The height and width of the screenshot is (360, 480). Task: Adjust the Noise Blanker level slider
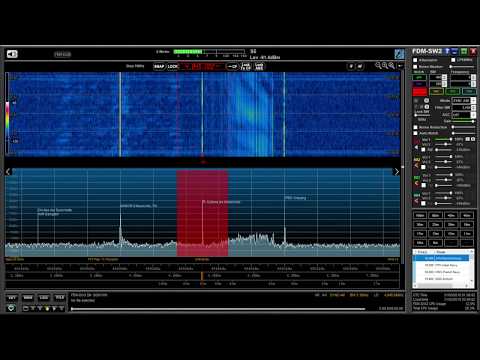point(462,67)
